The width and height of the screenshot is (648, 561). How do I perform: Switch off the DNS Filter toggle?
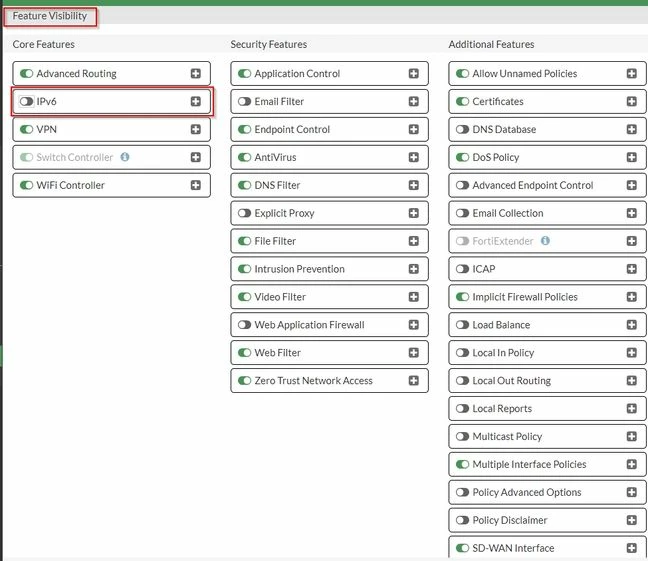point(244,185)
